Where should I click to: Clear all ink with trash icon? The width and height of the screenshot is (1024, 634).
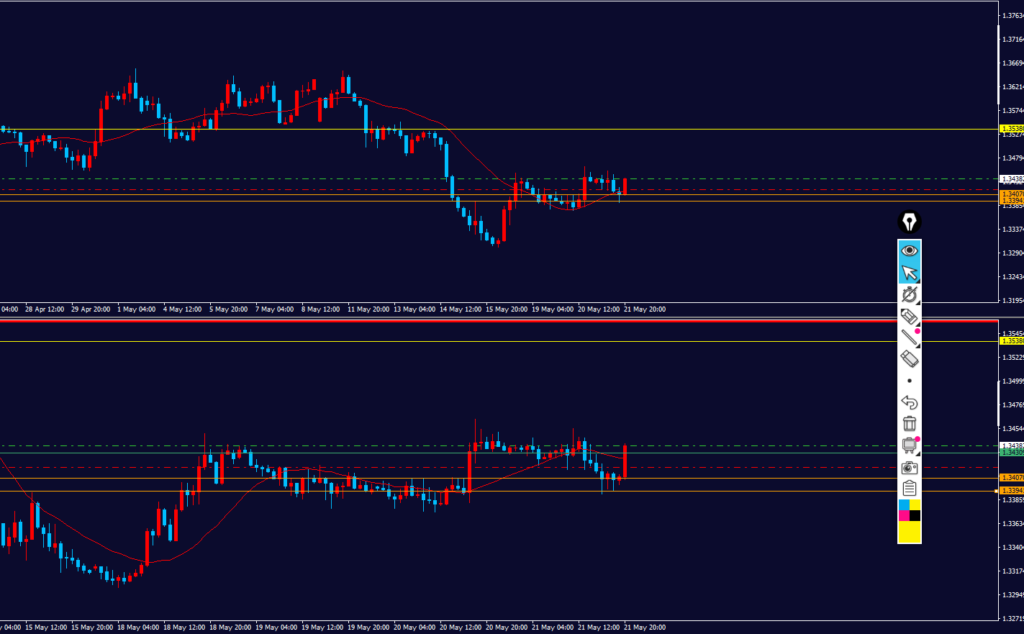click(x=909, y=424)
